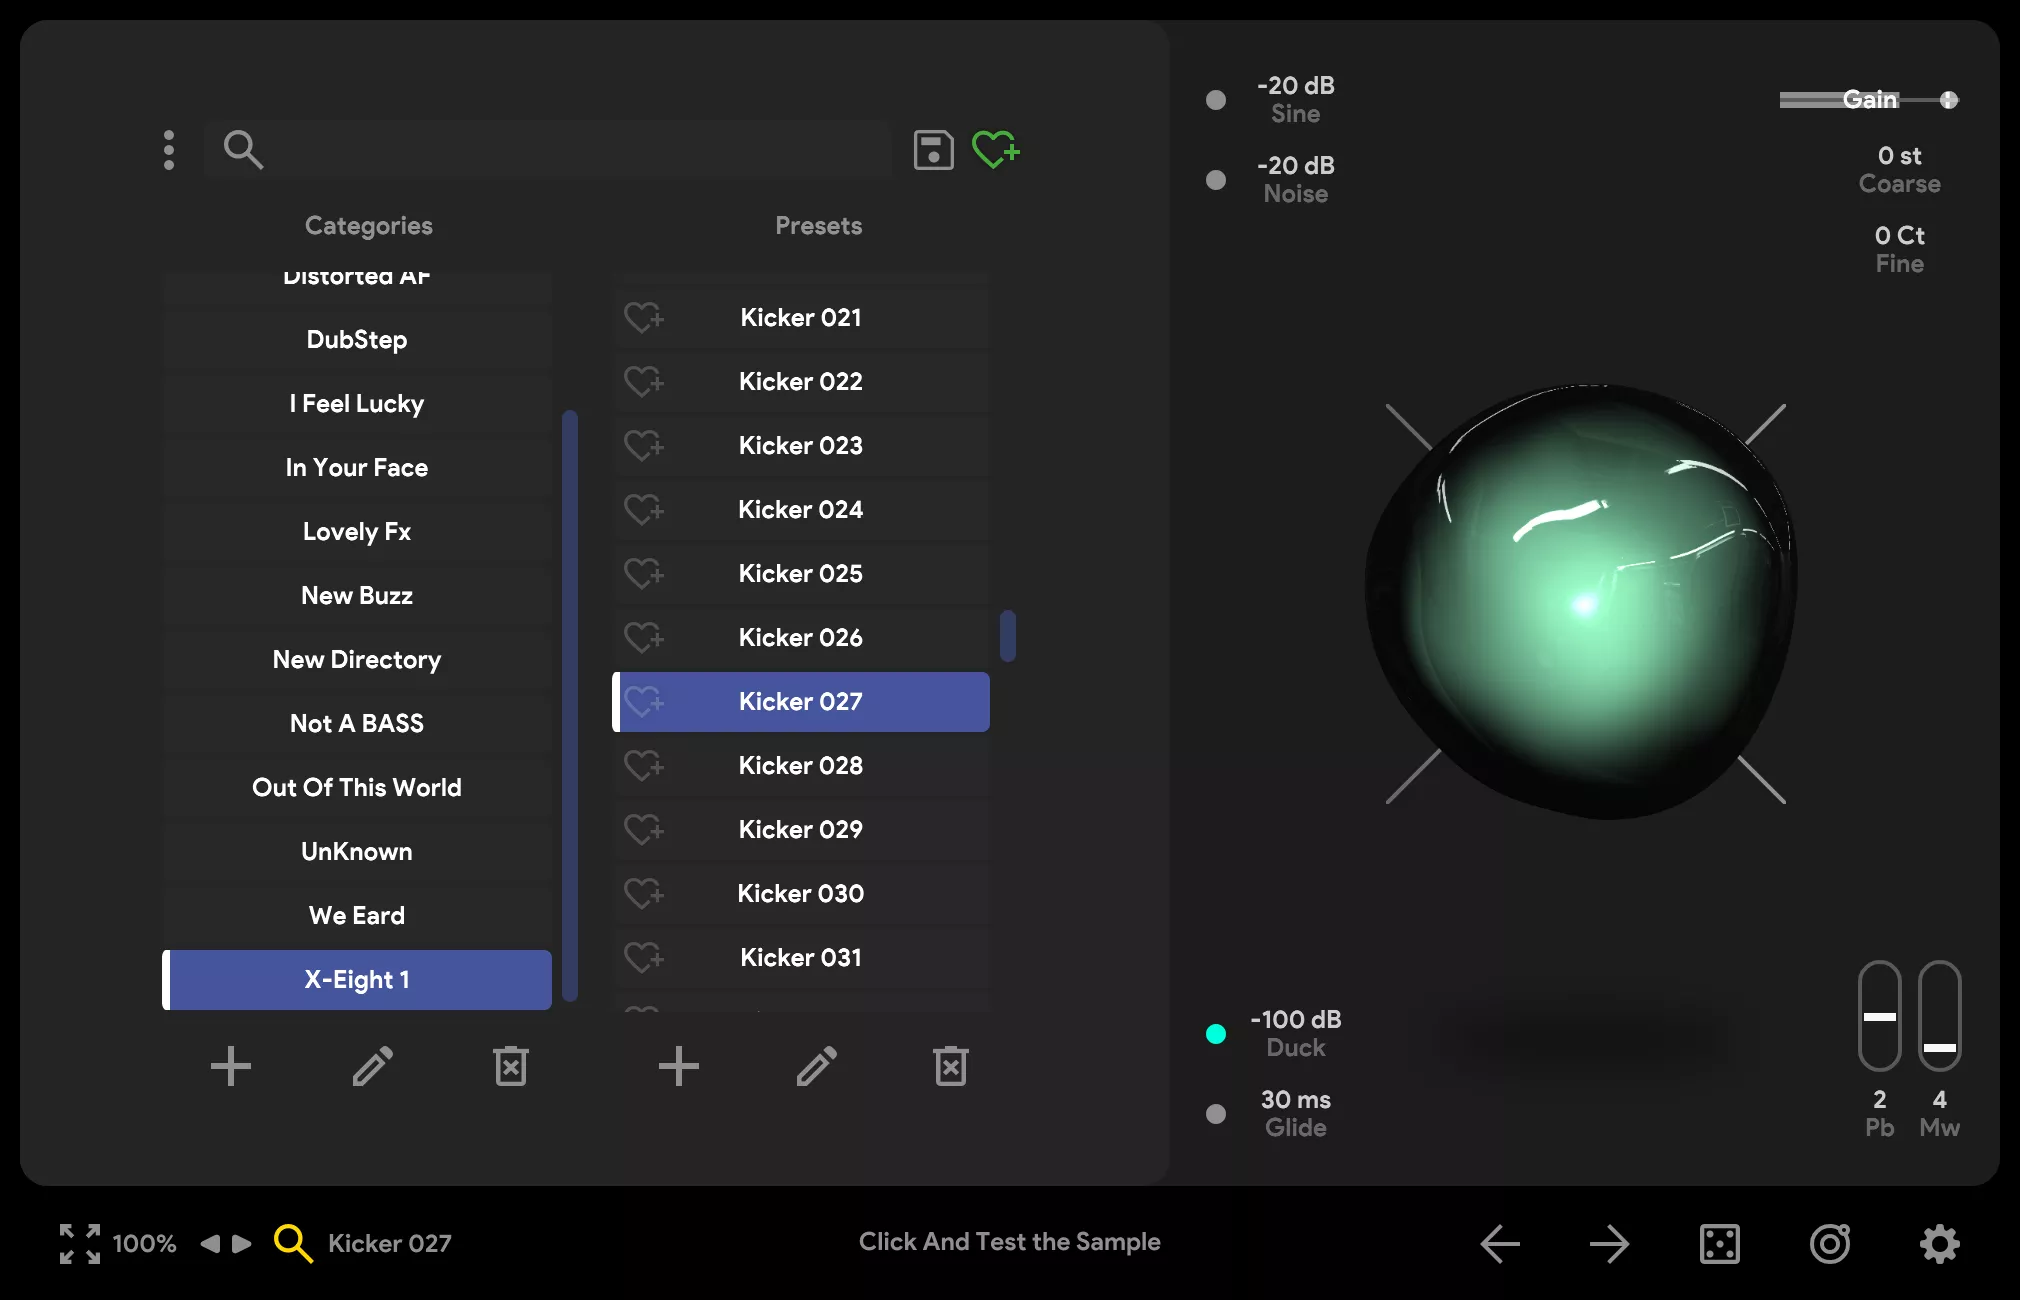This screenshot has width=2020, height=1300.
Task: Click the yellow search magnifier in the bottom bar
Action: pyautogui.click(x=293, y=1242)
